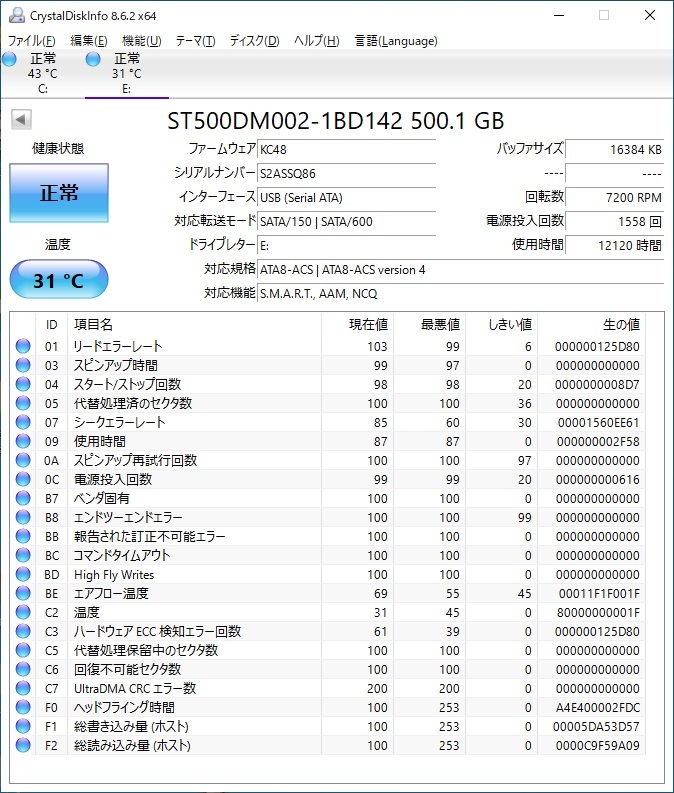The image size is (674, 793).
Task: Click status orb for 09 使用時間
Action: [x=23, y=441]
